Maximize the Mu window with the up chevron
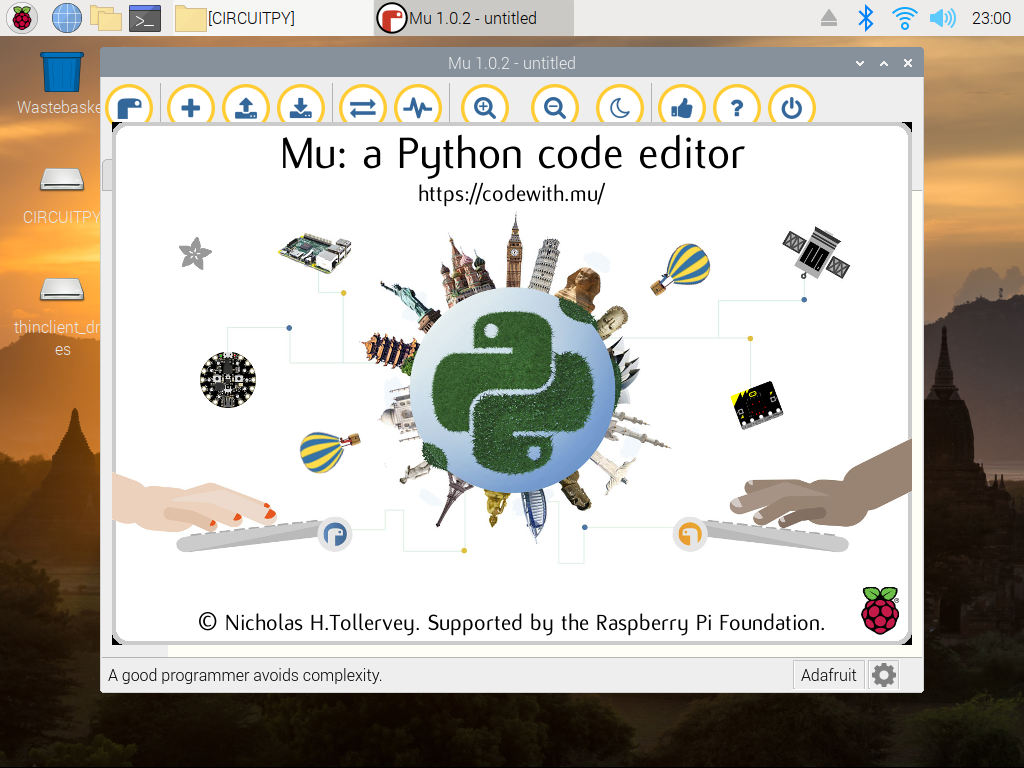 pos(884,63)
